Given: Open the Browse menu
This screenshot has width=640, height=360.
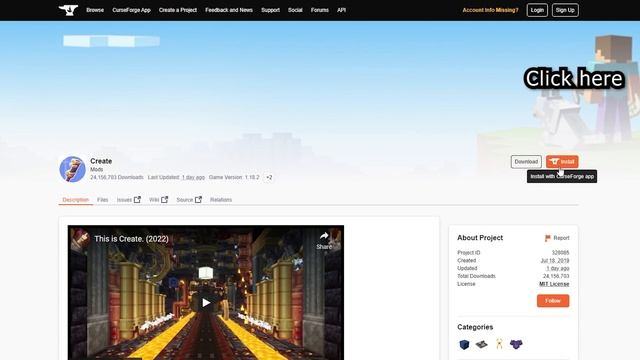Looking at the screenshot, I should coord(95,10).
